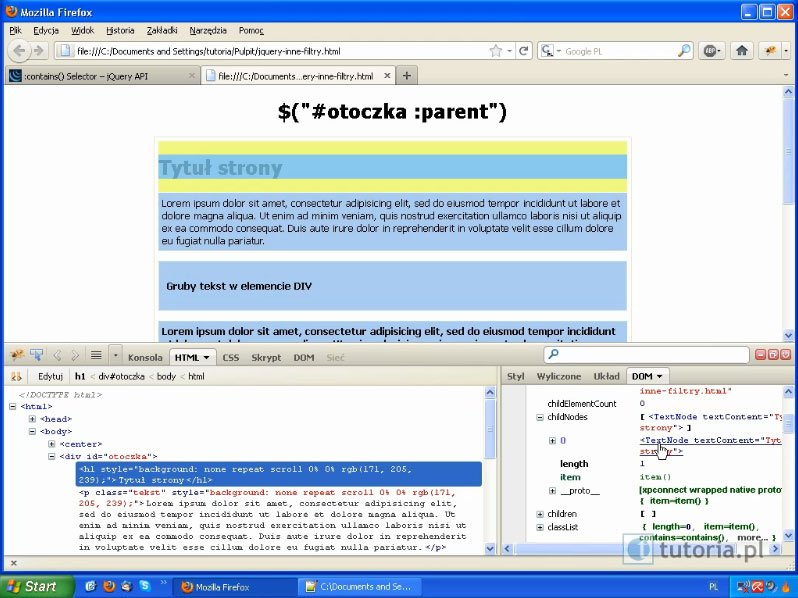
Task: Open a new tab with the plus button
Action: (407, 76)
